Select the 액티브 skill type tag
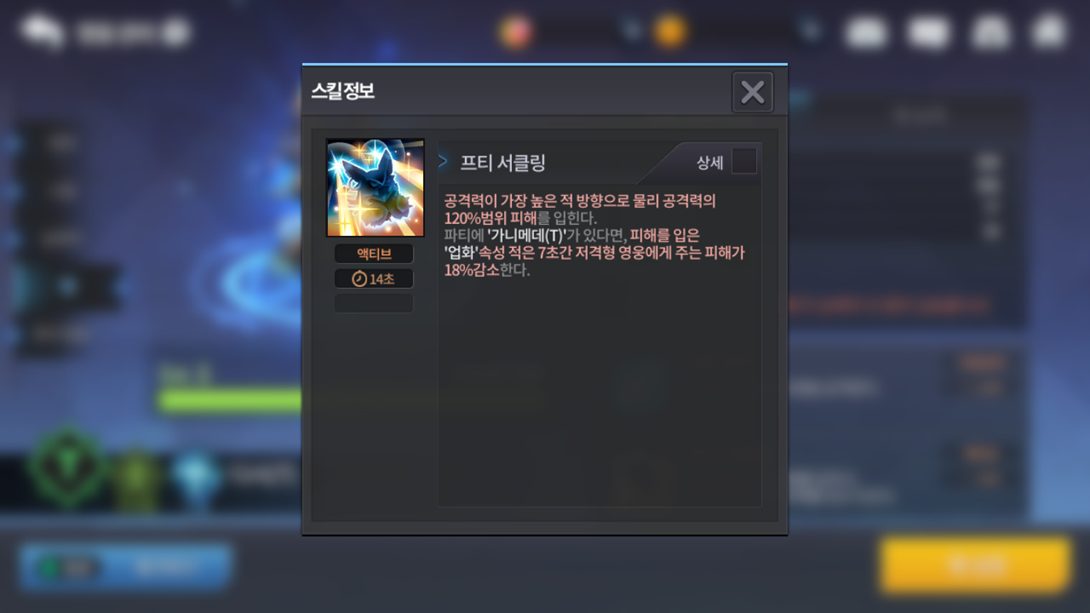Screen dimensions: 1090x613 click(x=374, y=254)
